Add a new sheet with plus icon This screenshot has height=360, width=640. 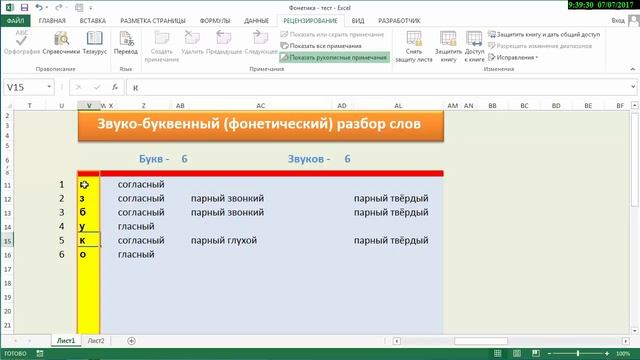coord(131,341)
